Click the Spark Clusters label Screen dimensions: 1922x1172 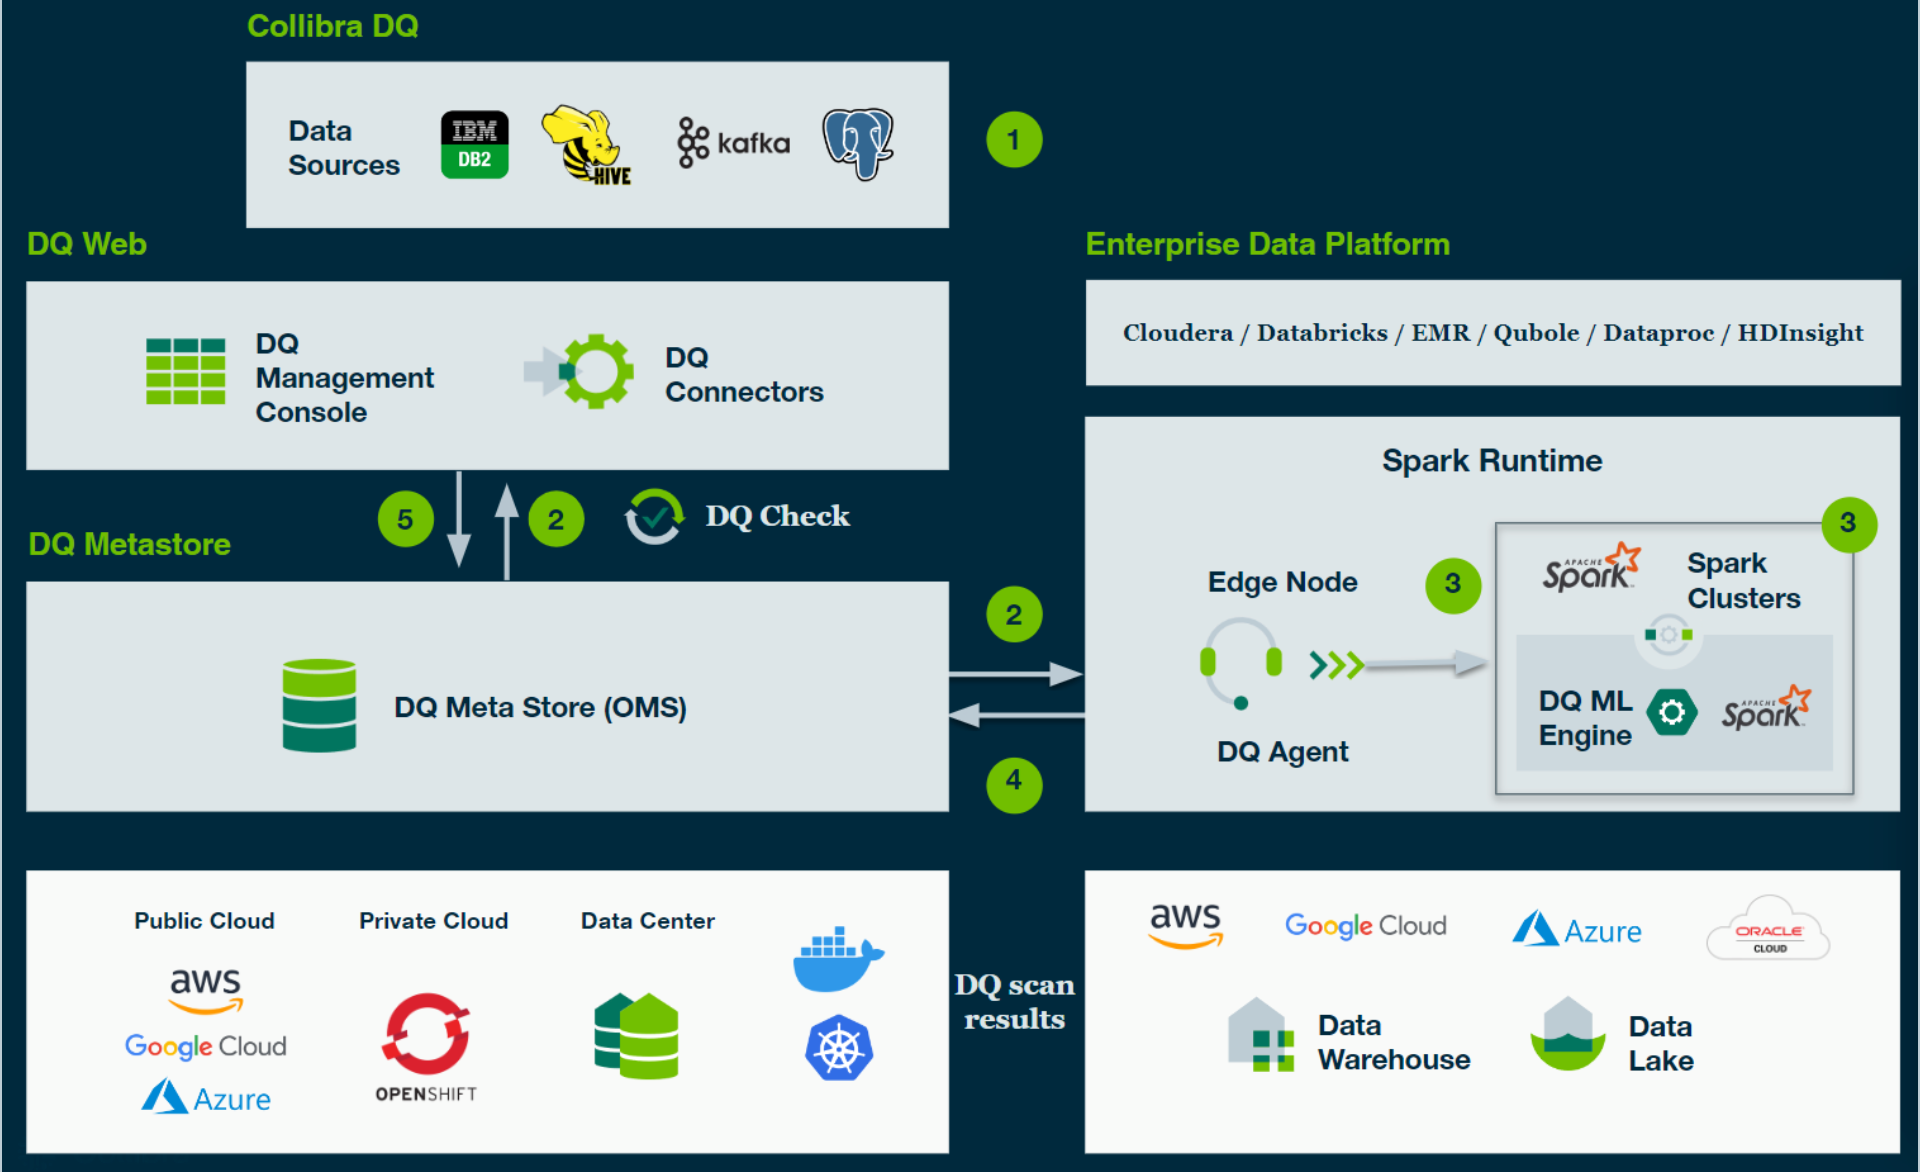click(x=1743, y=581)
